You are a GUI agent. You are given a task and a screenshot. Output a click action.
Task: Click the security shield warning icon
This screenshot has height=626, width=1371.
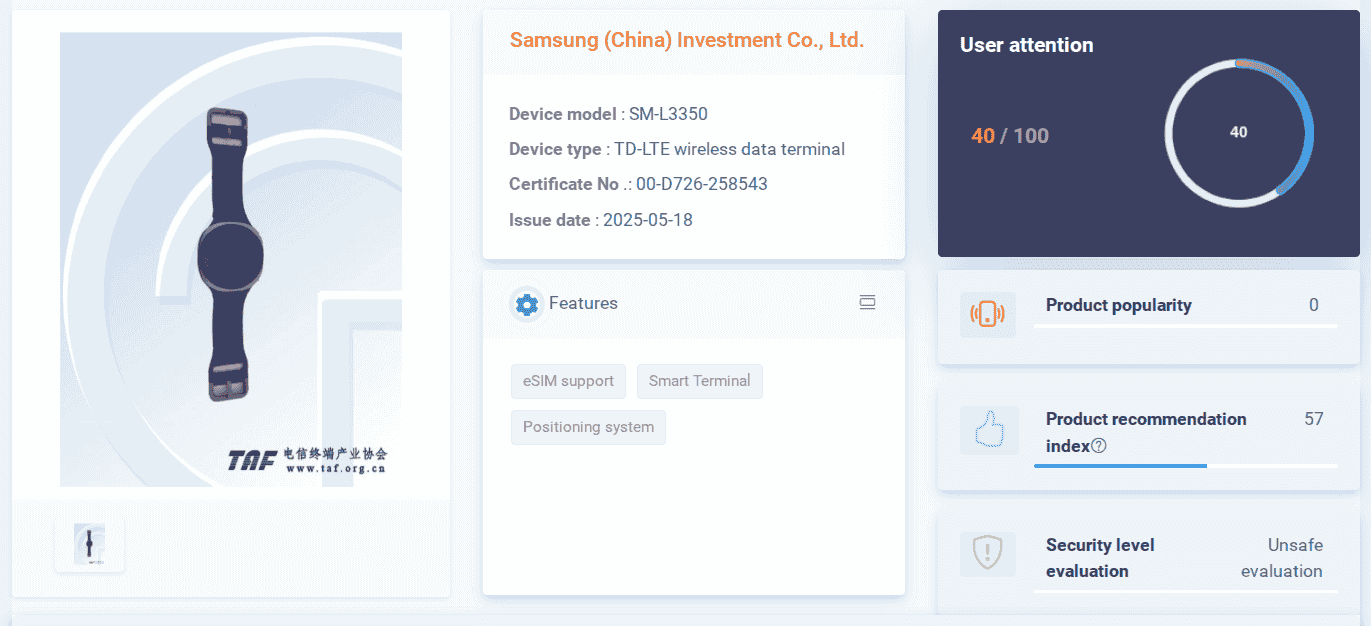tap(987, 553)
